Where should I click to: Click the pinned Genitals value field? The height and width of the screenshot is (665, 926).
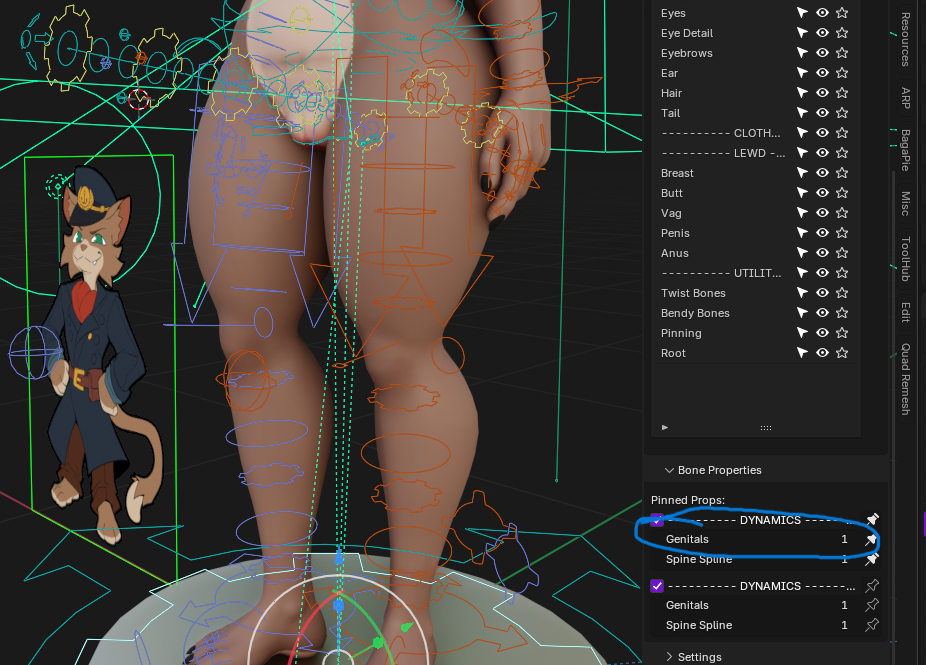click(758, 539)
